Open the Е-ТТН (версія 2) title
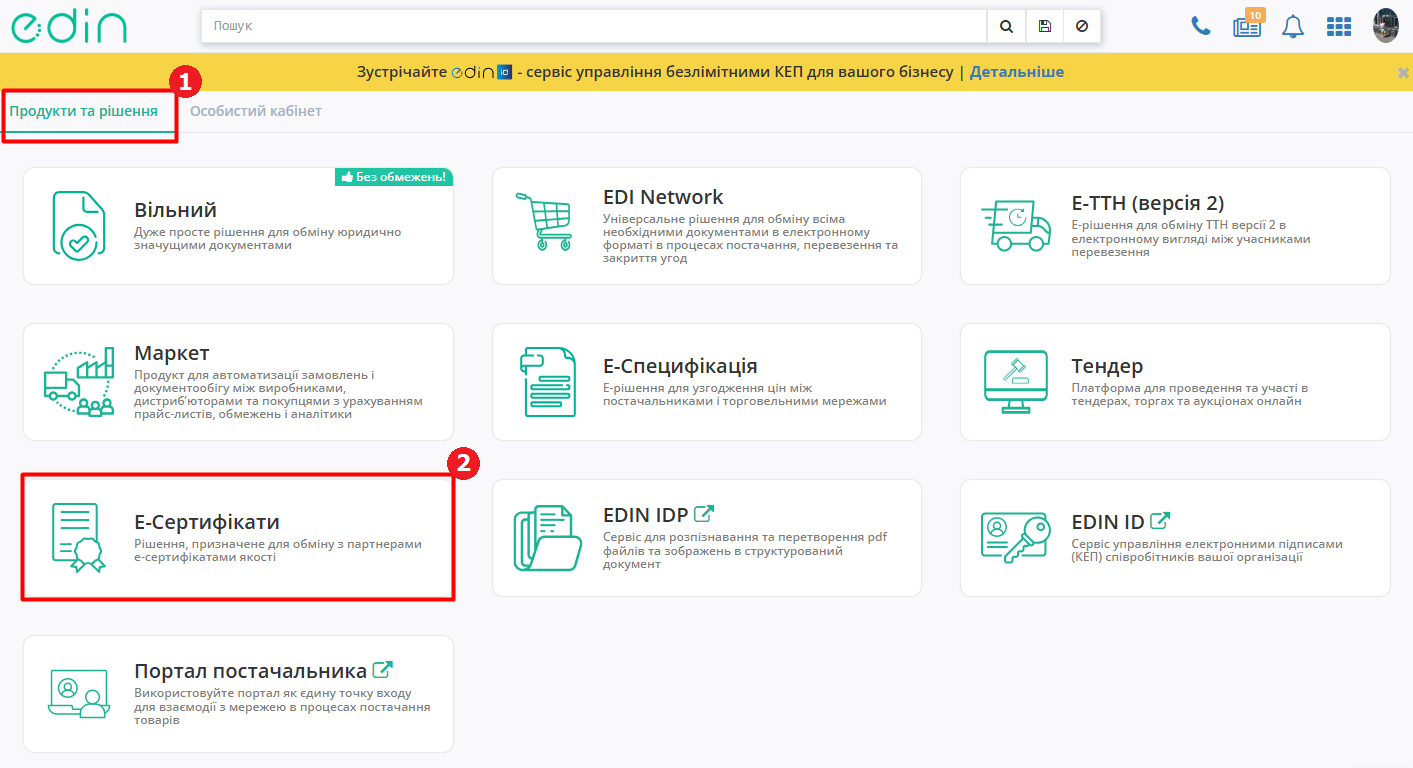 1147,203
